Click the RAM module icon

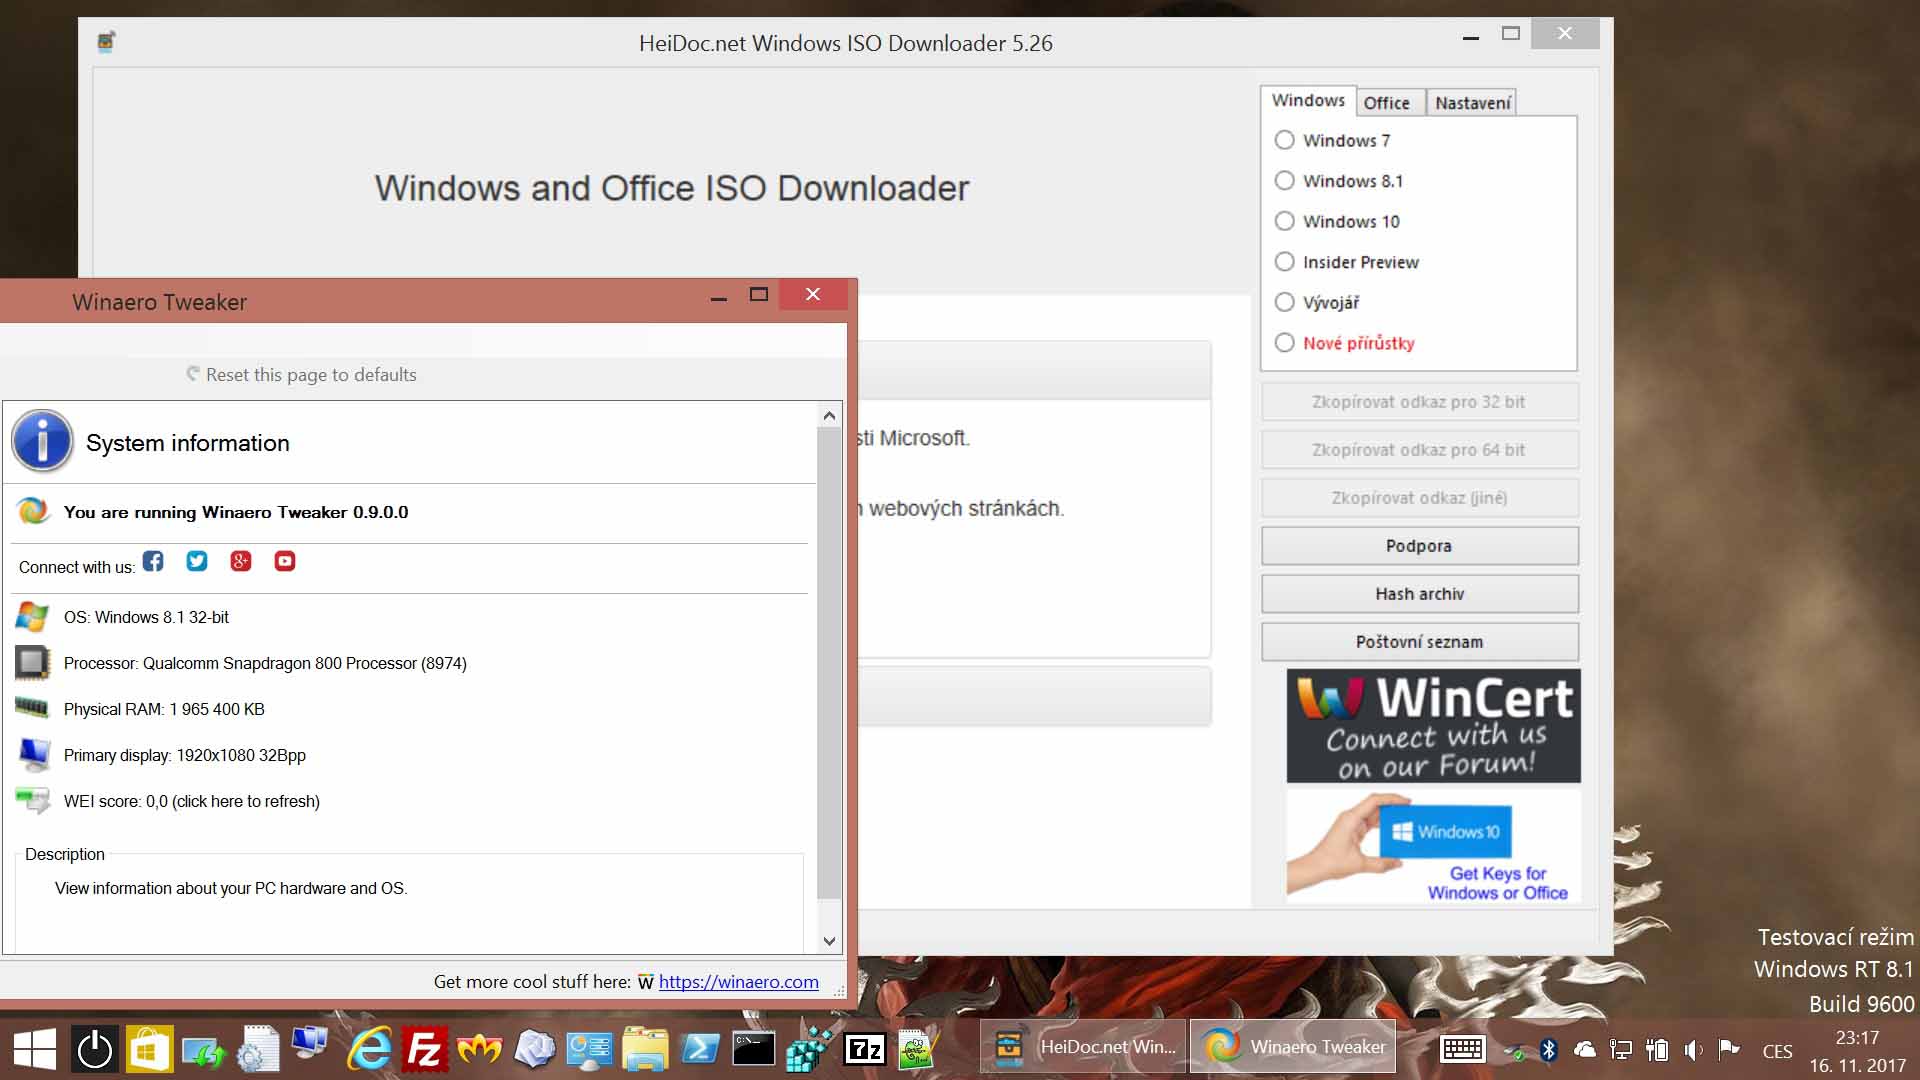(32, 708)
